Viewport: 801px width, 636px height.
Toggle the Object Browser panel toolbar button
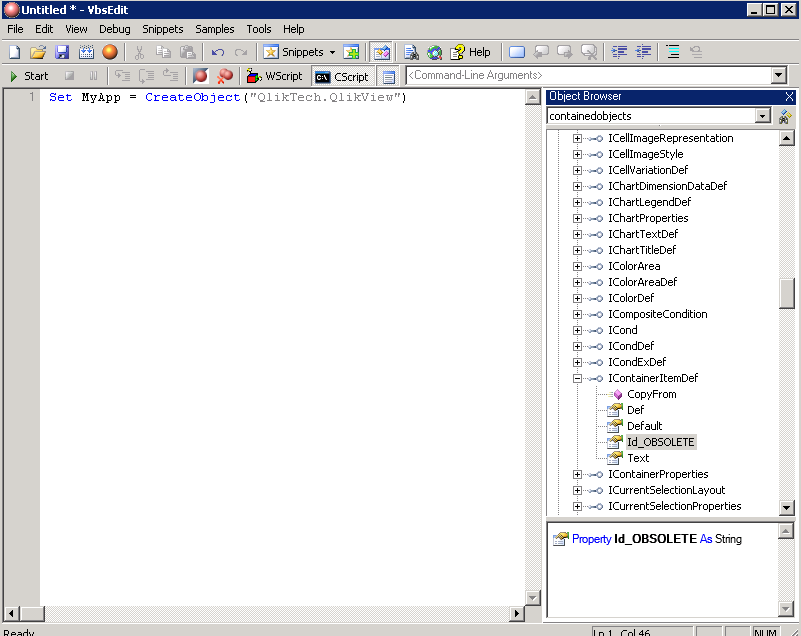381,52
